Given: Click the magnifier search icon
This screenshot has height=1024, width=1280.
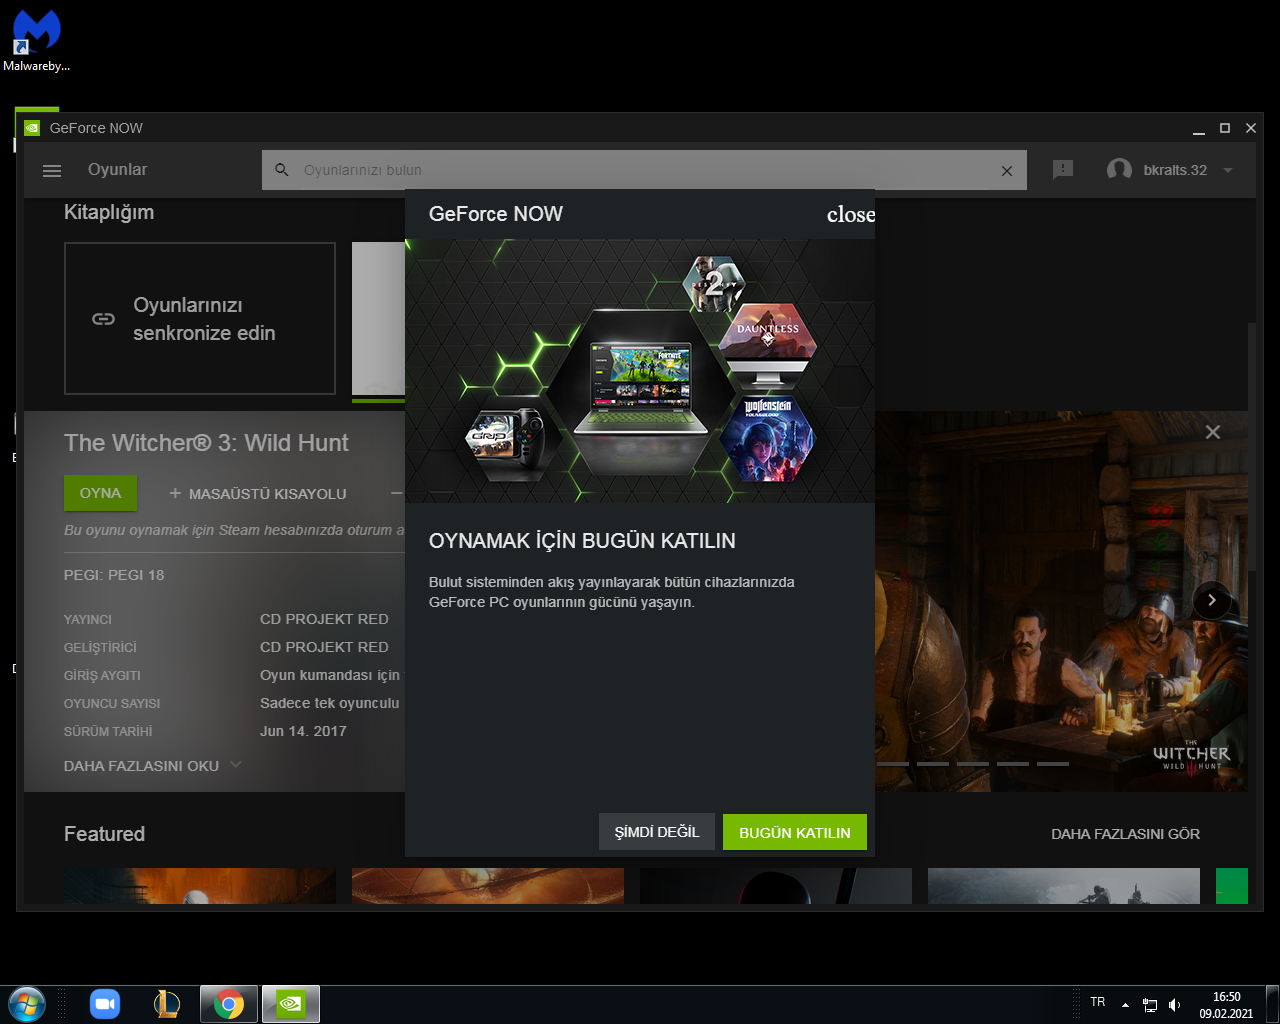Looking at the screenshot, I should (x=282, y=170).
